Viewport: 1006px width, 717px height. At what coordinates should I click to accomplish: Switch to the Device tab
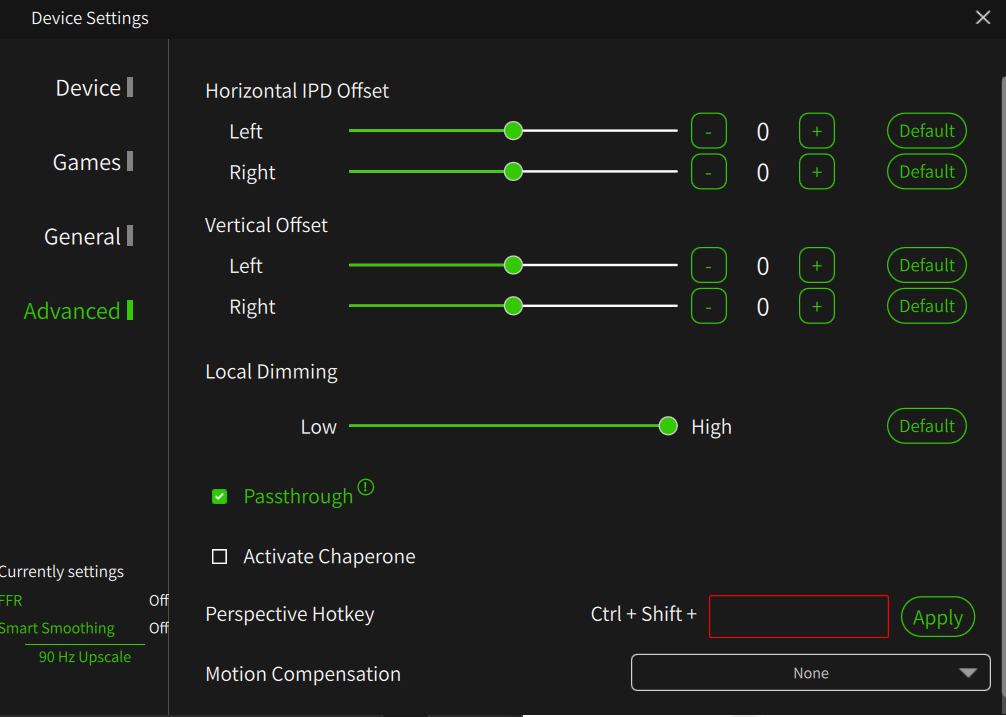[89, 88]
